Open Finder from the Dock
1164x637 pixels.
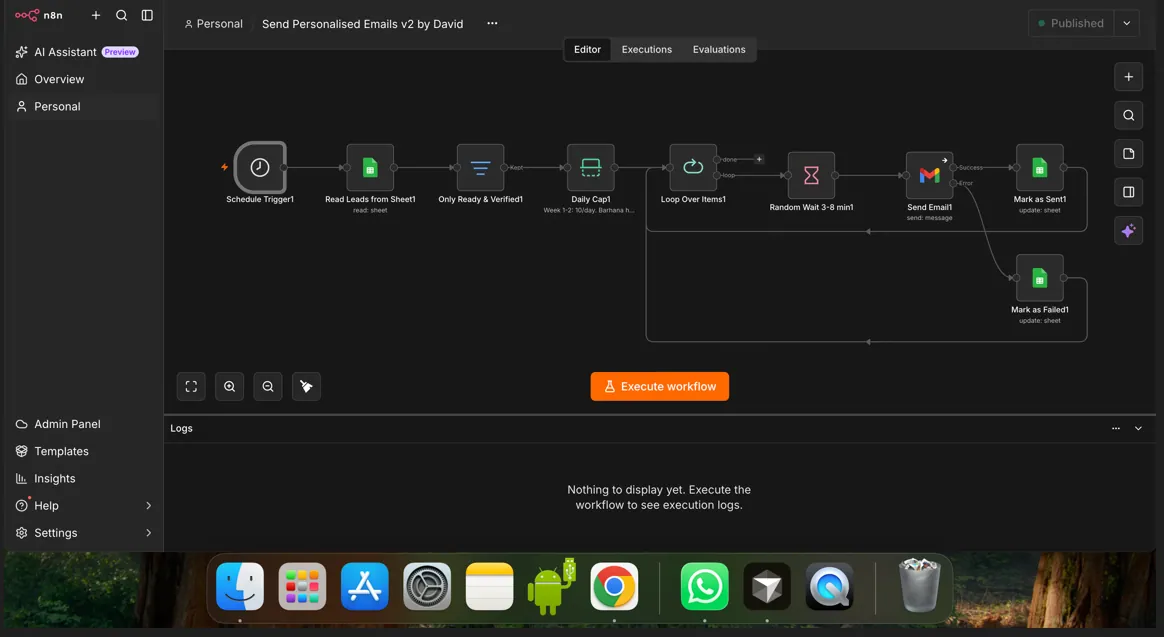[240, 587]
